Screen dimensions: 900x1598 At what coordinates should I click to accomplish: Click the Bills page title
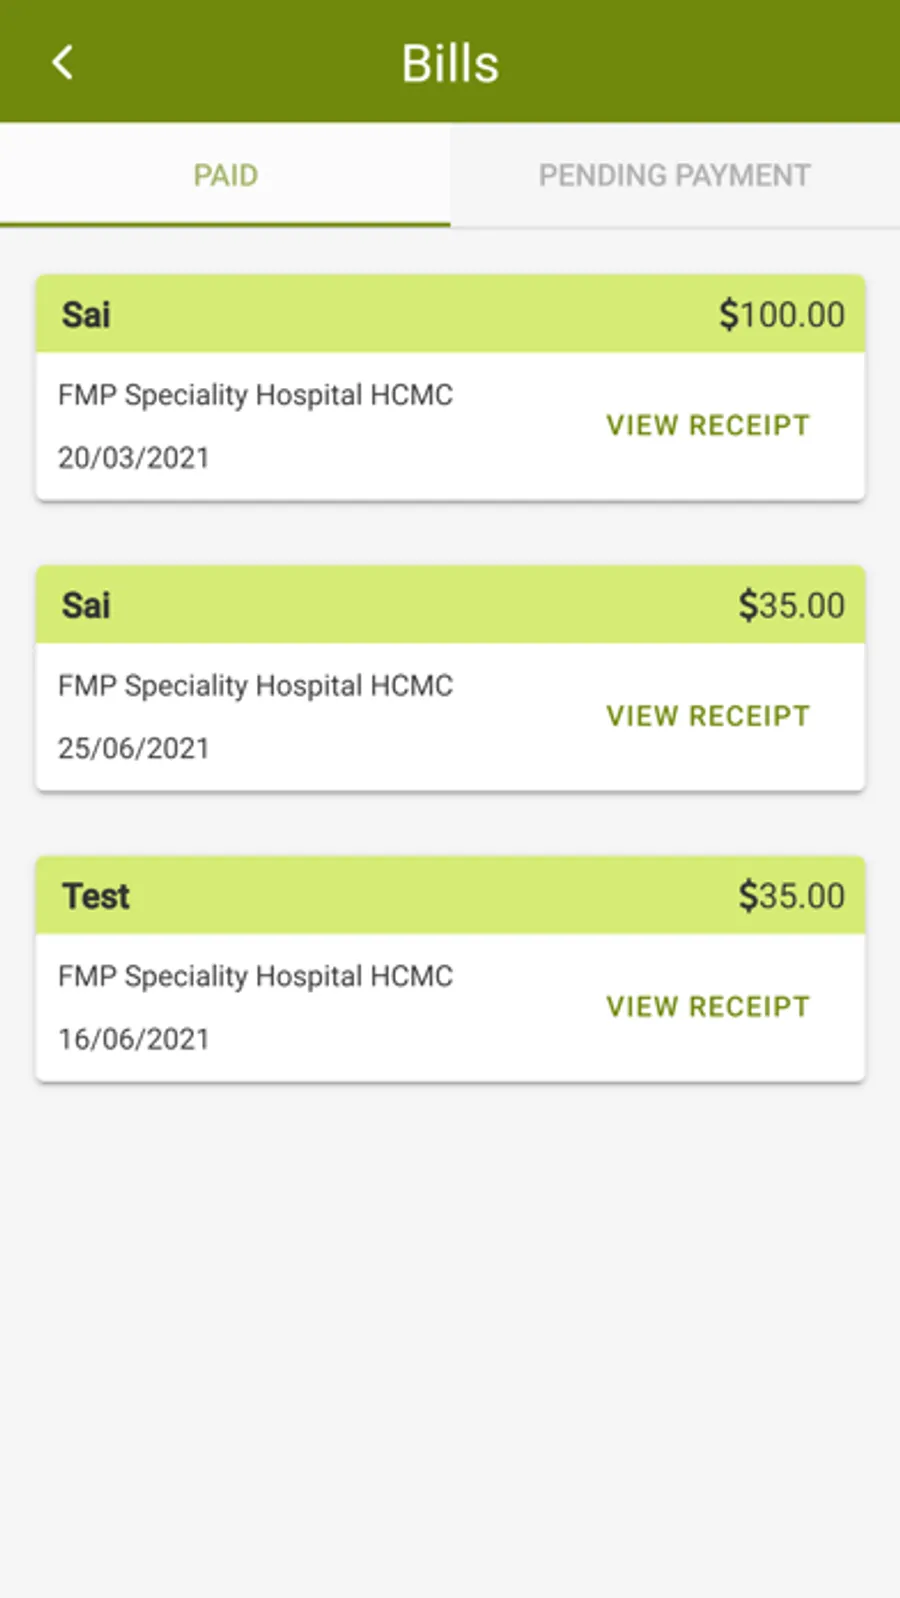(x=450, y=64)
